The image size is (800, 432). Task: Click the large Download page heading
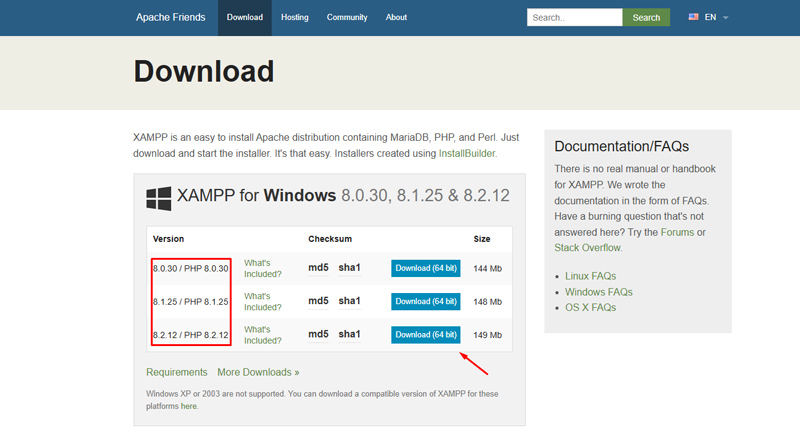click(x=204, y=71)
